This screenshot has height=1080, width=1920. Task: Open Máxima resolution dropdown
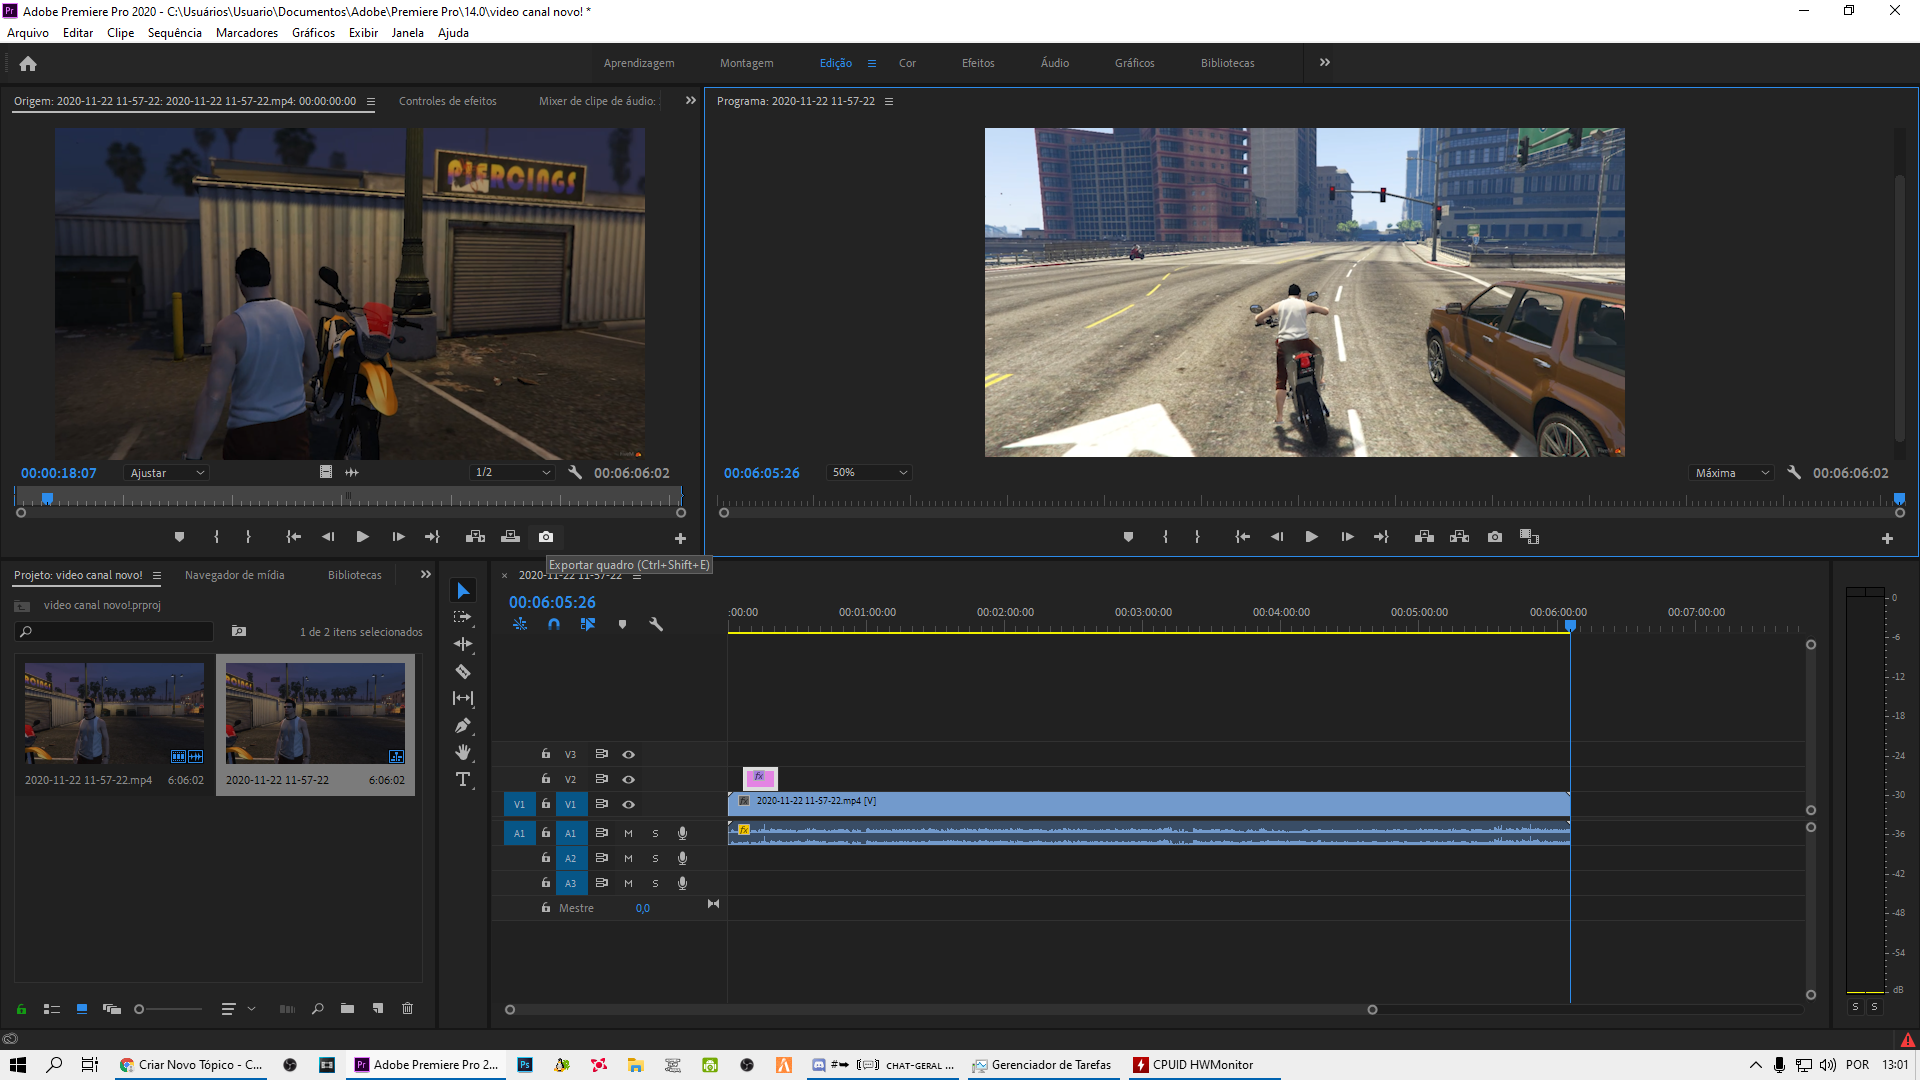click(x=1731, y=472)
